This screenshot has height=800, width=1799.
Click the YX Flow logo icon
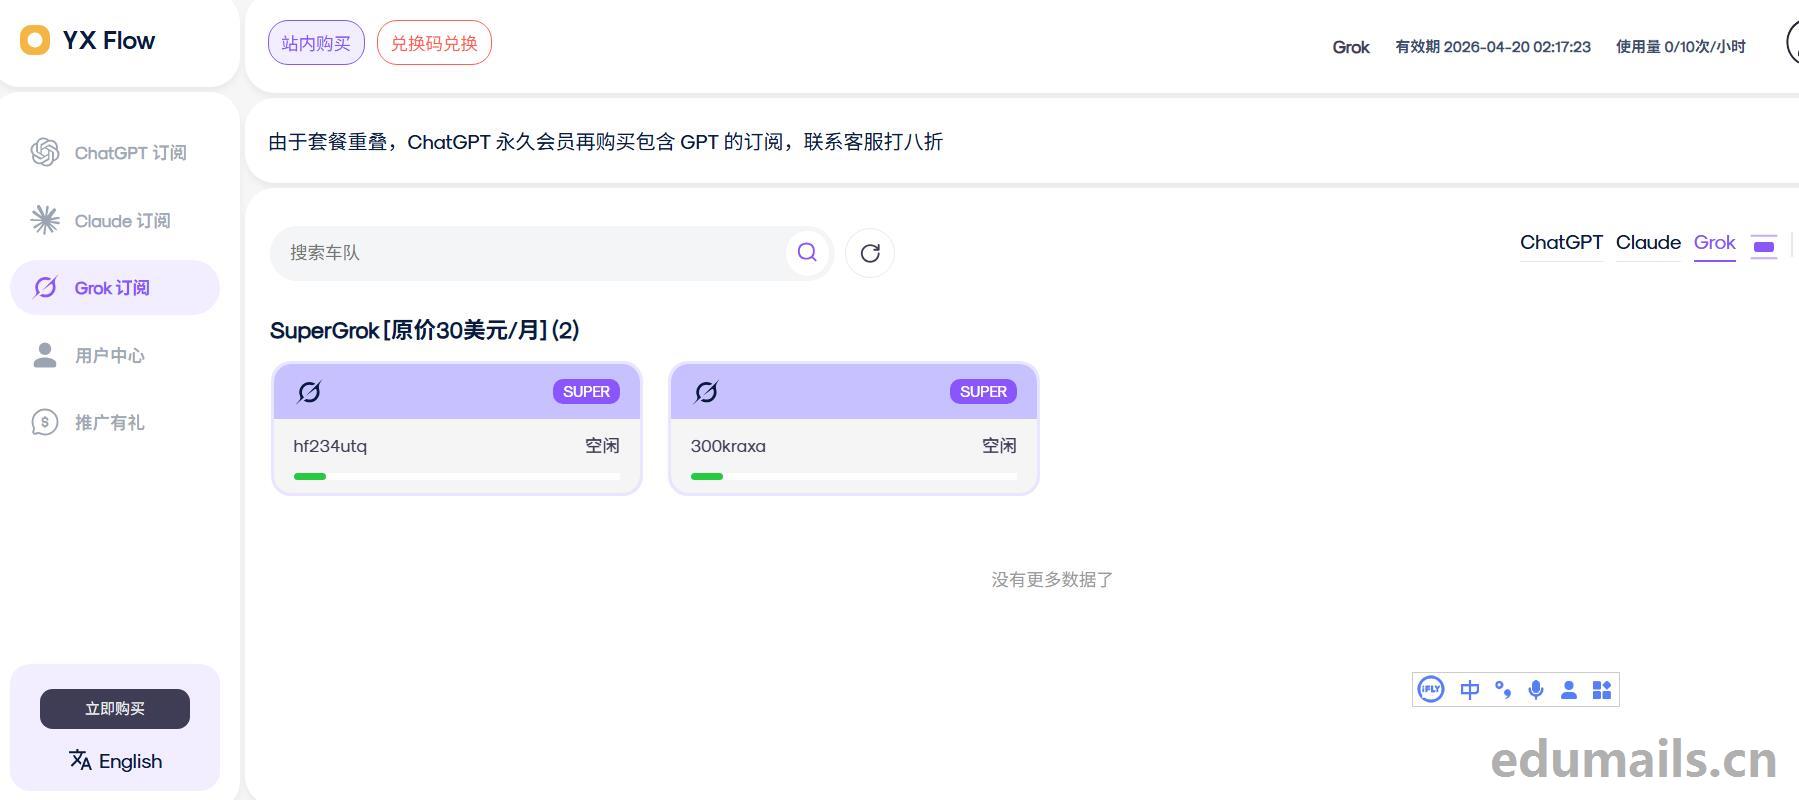(x=35, y=41)
